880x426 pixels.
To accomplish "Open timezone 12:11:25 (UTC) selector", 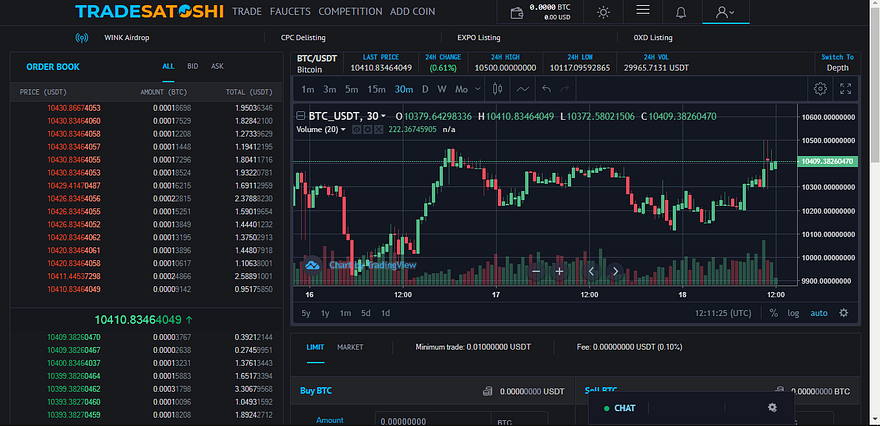I will pos(723,313).
